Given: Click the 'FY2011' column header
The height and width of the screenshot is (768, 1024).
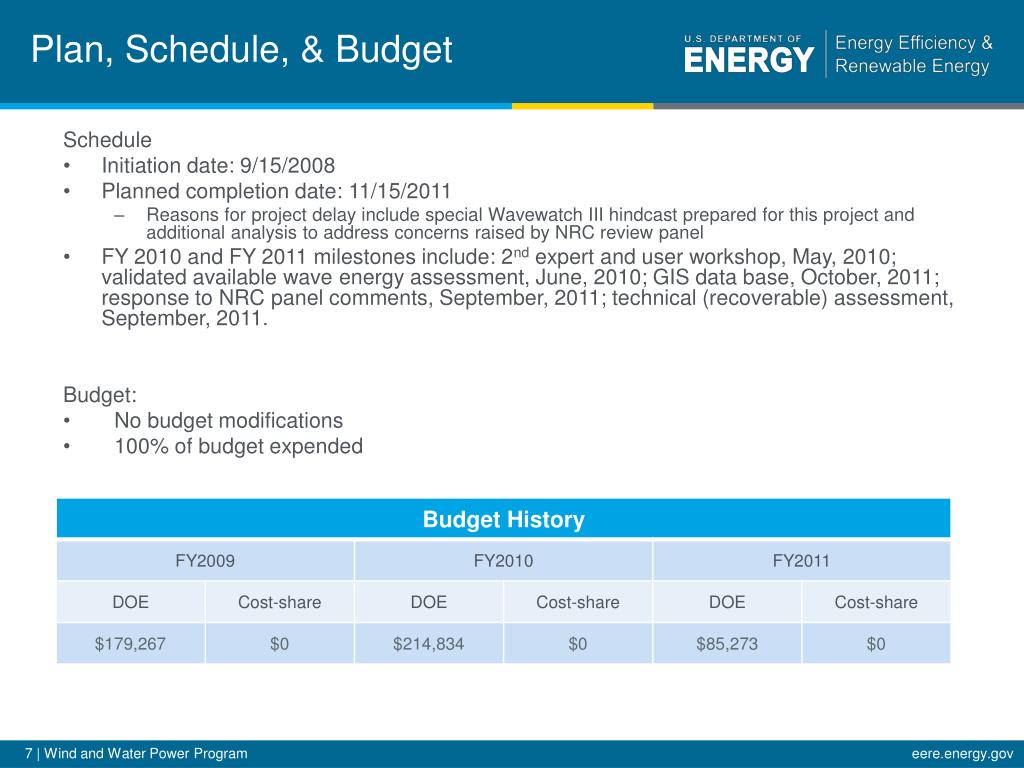Looking at the screenshot, I should click(x=801, y=561).
